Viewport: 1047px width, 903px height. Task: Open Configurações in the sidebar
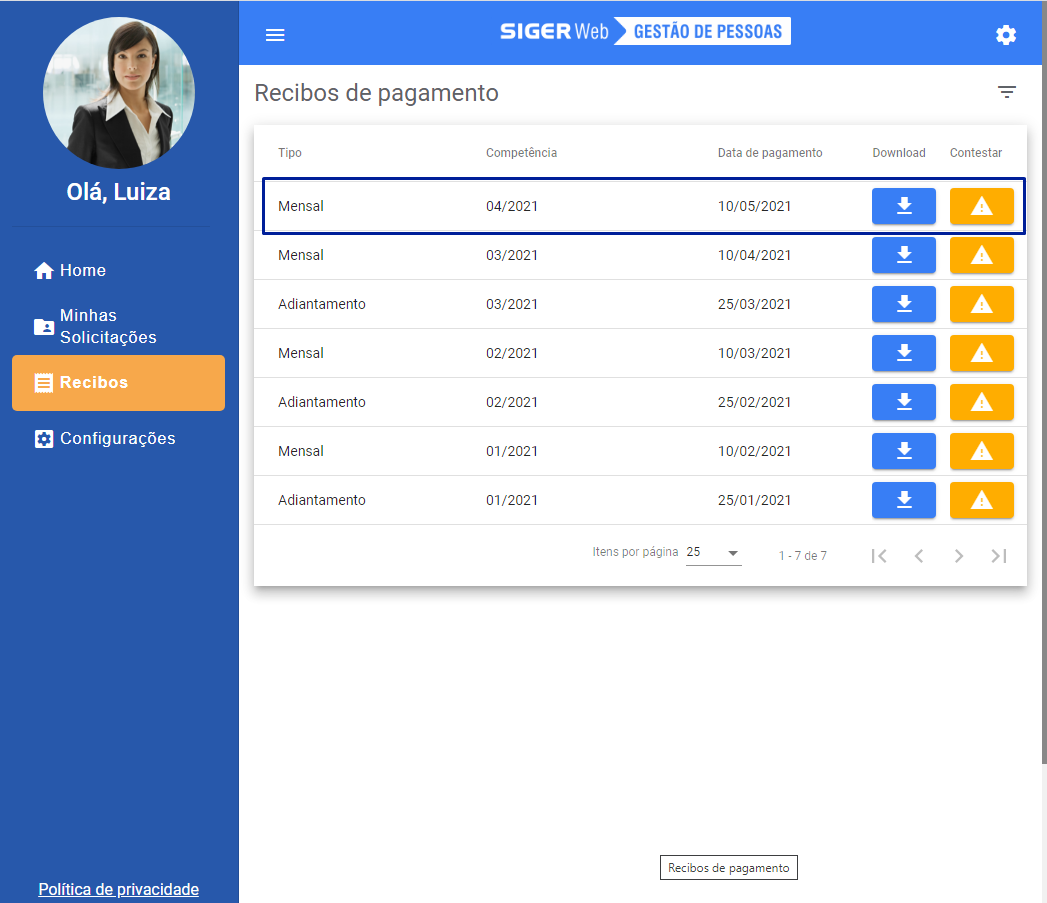117,439
